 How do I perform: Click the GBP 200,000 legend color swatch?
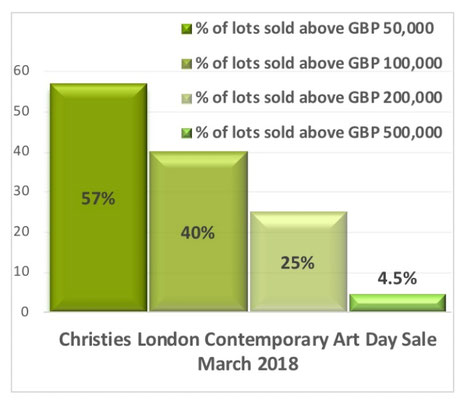click(187, 99)
